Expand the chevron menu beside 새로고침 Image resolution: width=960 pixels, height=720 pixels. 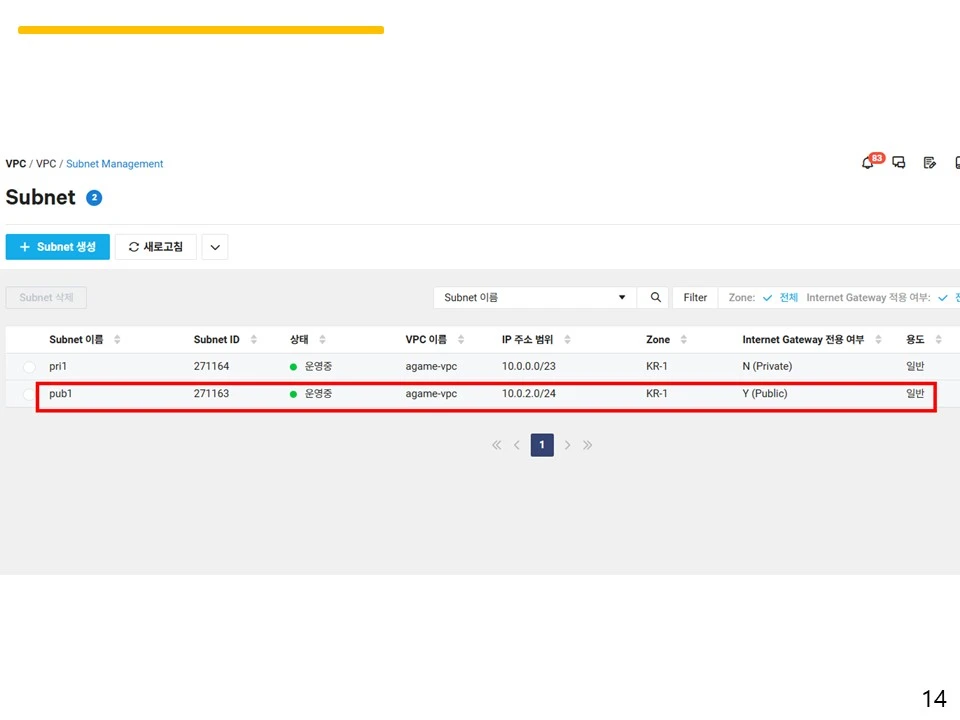coord(215,247)
